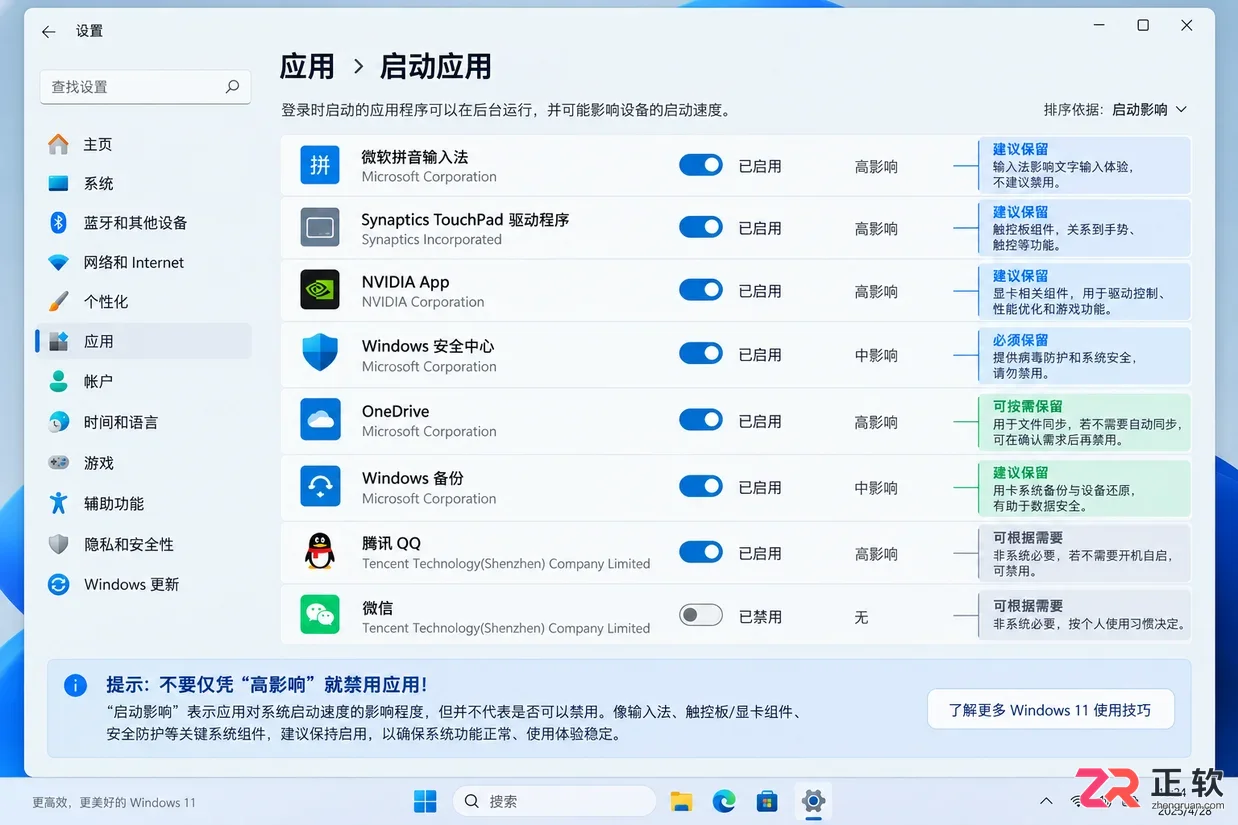Turn off Synaptics TouchPad startup toggle
Image resolution: width=1238 pixels, height=825 pixels.
tap(701, 227)
